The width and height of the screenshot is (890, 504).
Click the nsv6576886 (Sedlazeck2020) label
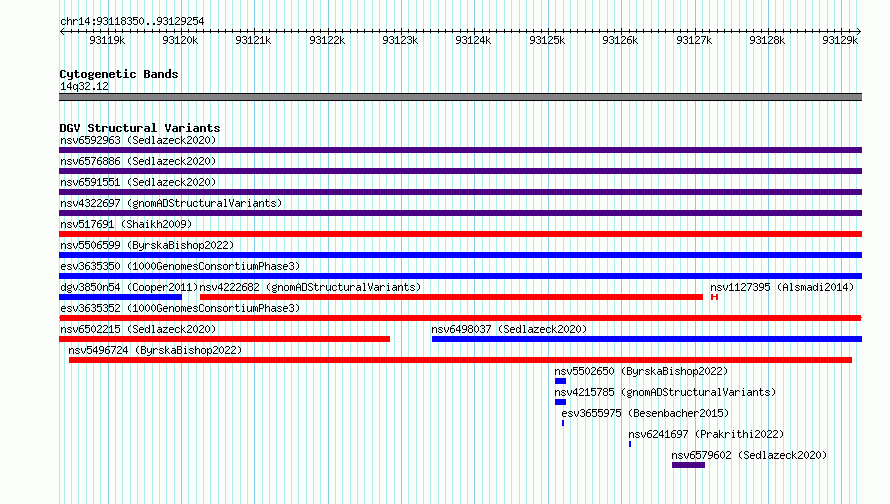tap(138, 161)
